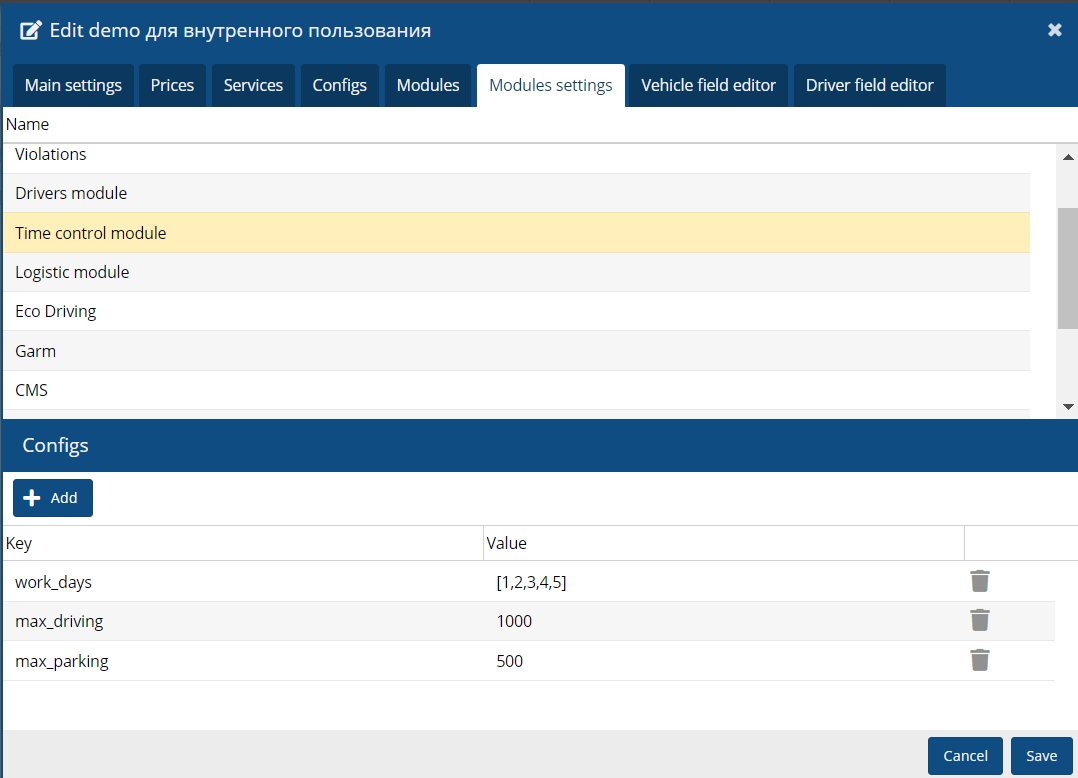Open the Configs tab
Viewport: 1078px width, 778px height.
[x=339, y=85]
